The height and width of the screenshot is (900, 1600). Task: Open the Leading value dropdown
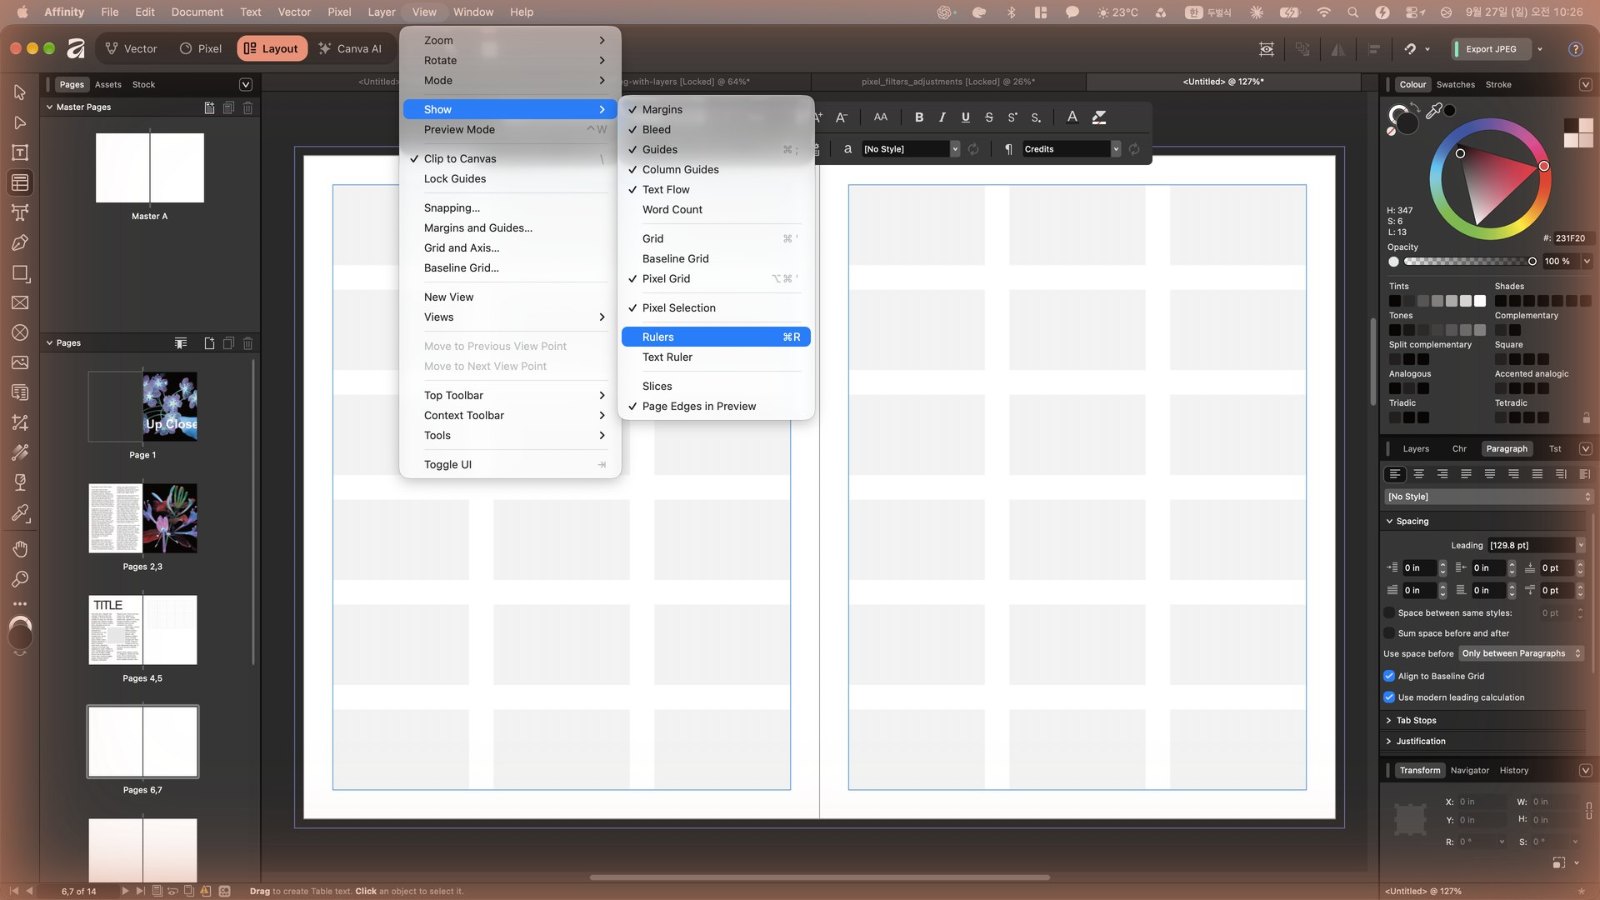[x=1580, y=545]
